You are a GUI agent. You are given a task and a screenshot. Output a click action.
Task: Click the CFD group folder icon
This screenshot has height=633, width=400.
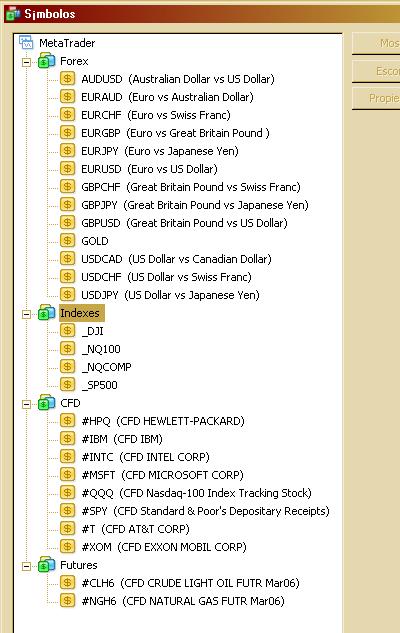point(46,403)
